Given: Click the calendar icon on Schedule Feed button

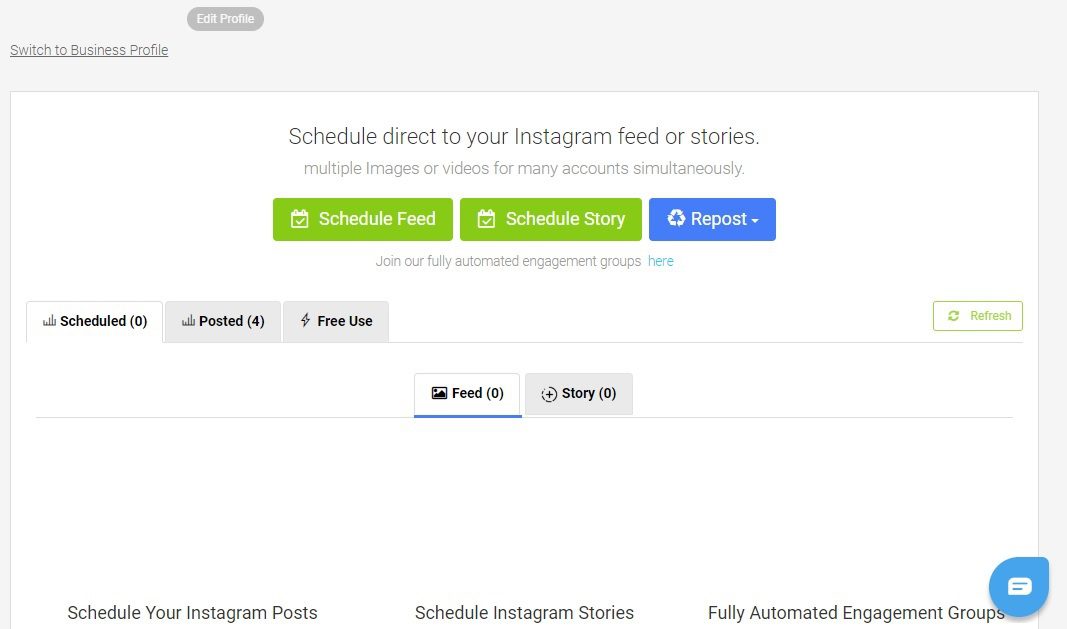Looking at the screenshot, I should (x=300, y=218).
